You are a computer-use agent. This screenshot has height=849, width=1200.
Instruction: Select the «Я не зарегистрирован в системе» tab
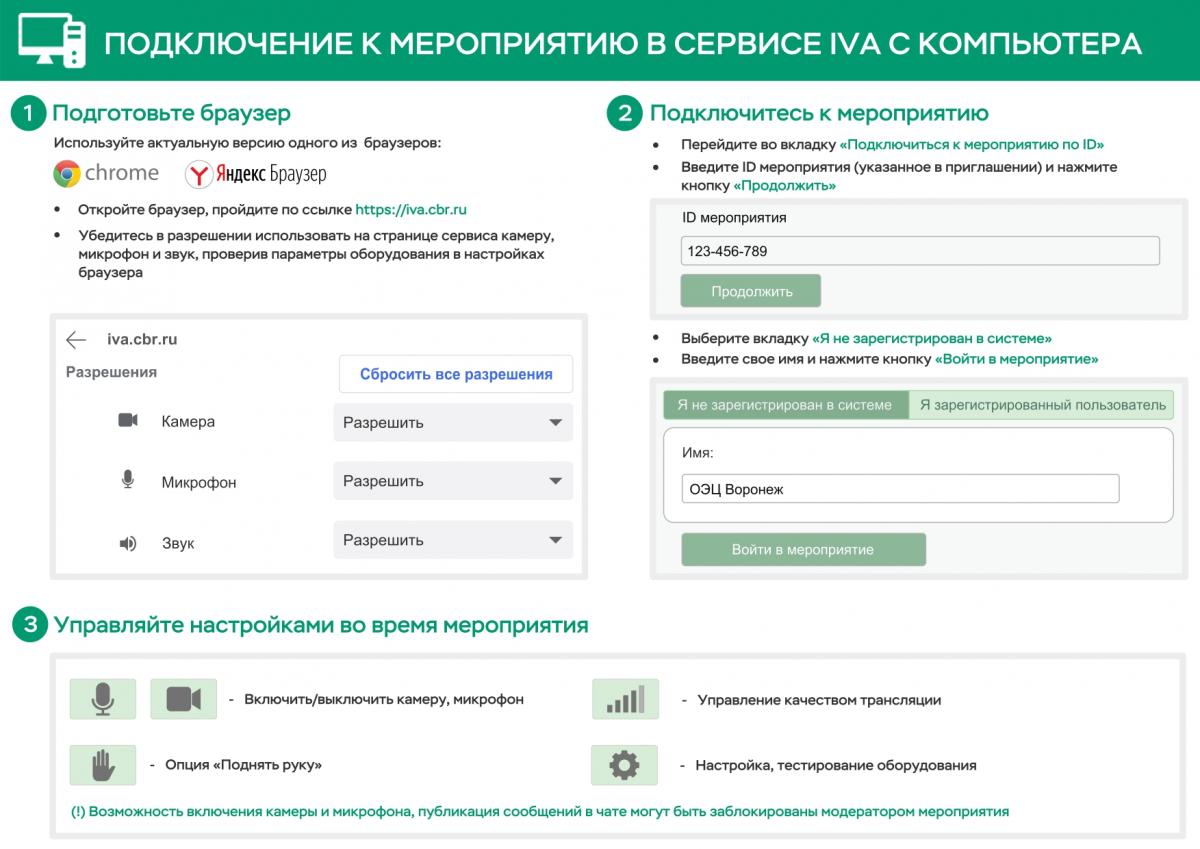coord(785,405)
